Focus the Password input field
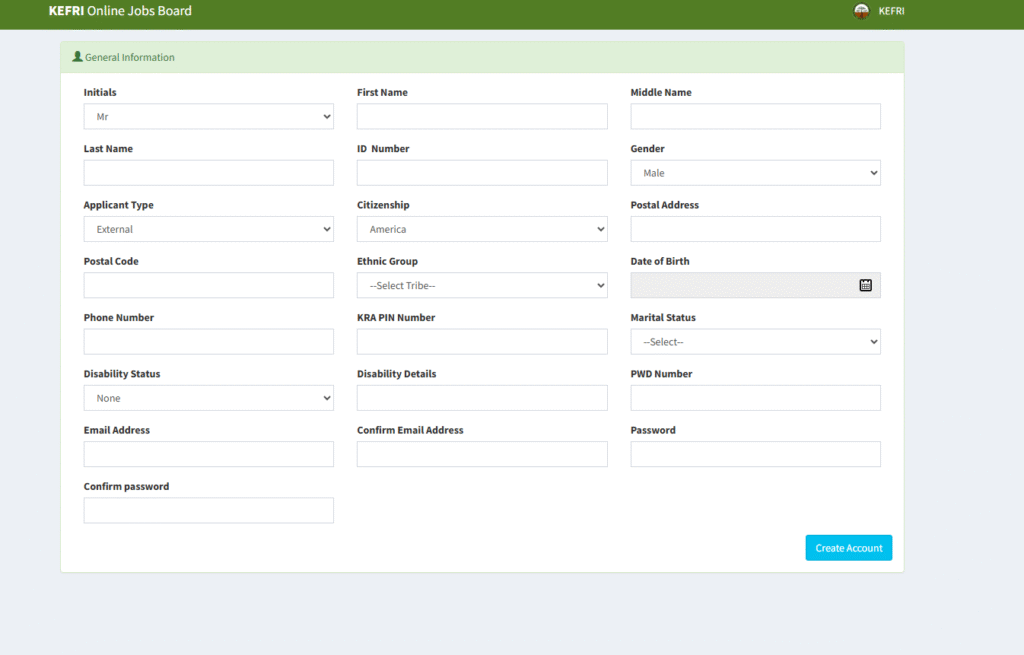This screenshot has width=1024, height=655. [755, 454]
